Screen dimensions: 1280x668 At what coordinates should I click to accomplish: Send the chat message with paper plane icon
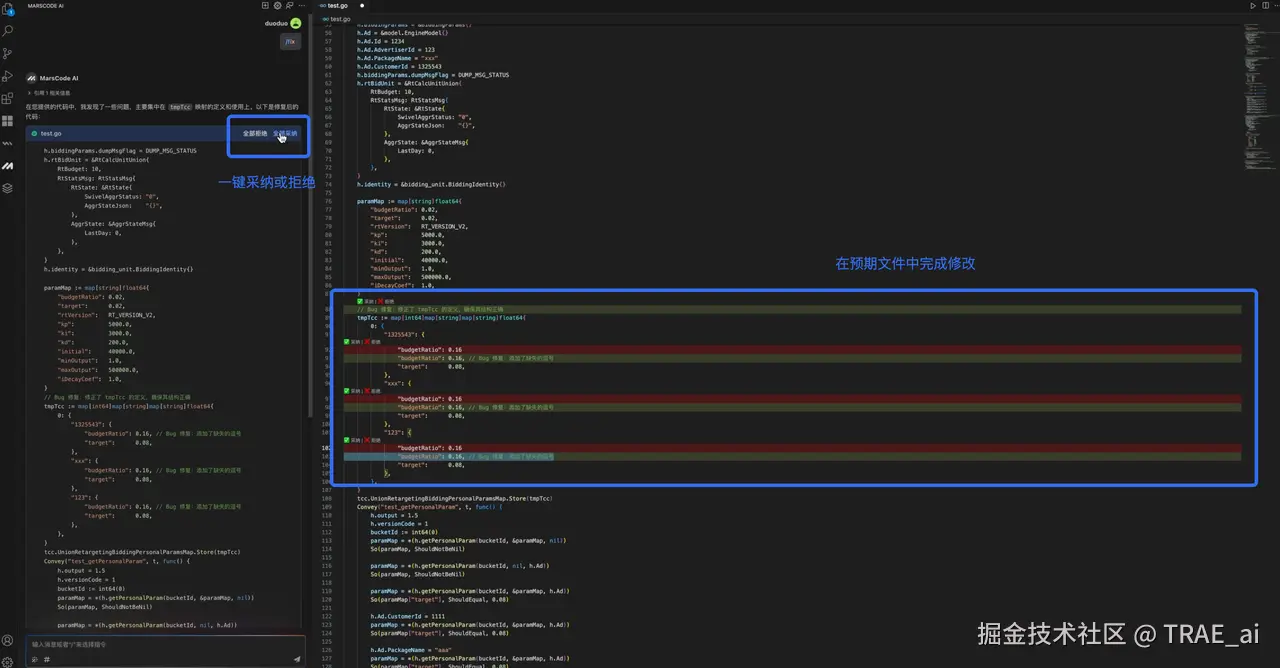pos(297,659)
